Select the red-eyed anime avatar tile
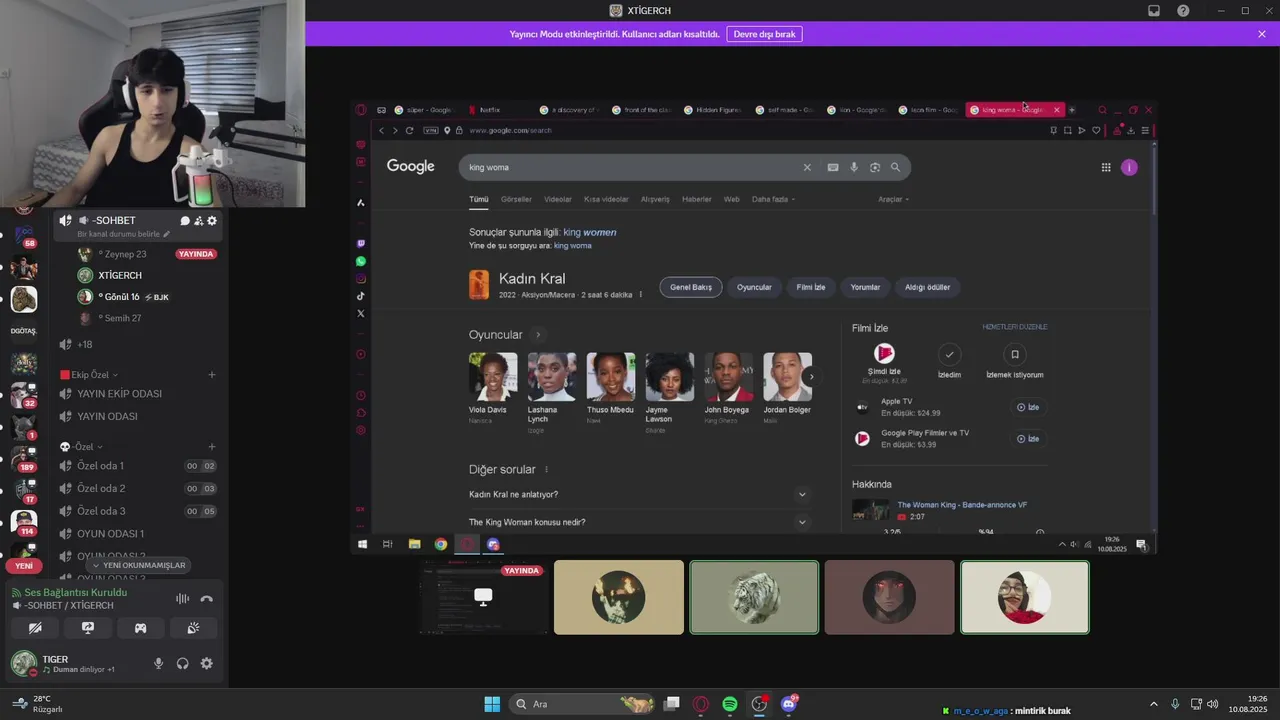 click(x=889, y=597)
